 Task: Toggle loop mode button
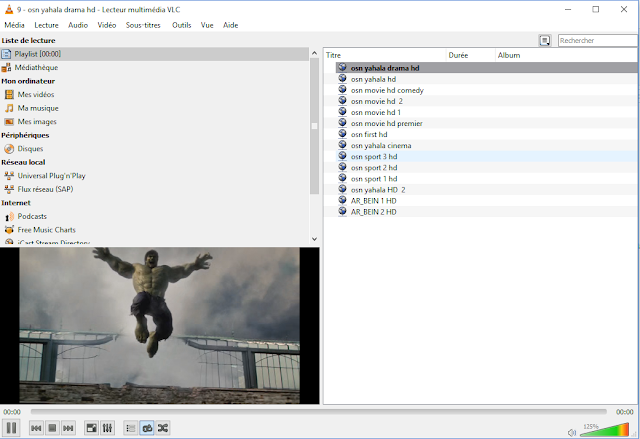[147, 428]
